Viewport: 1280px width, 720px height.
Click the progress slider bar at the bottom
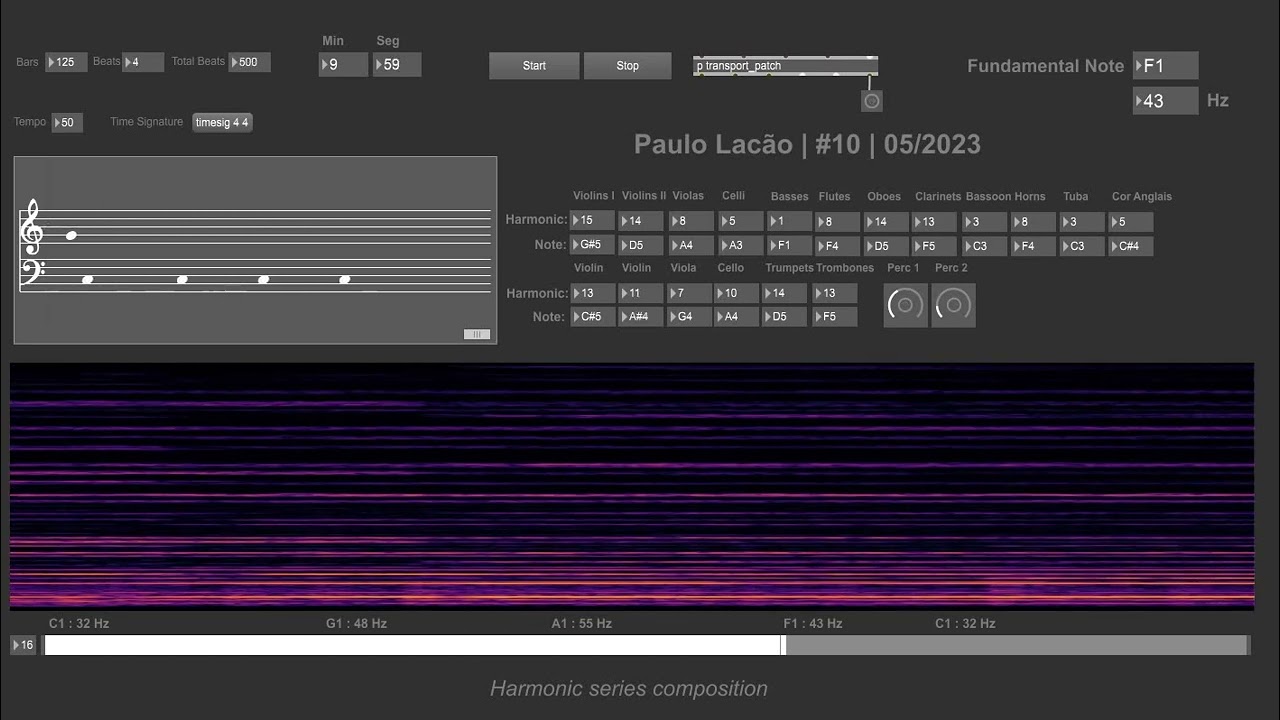(646, 645)
